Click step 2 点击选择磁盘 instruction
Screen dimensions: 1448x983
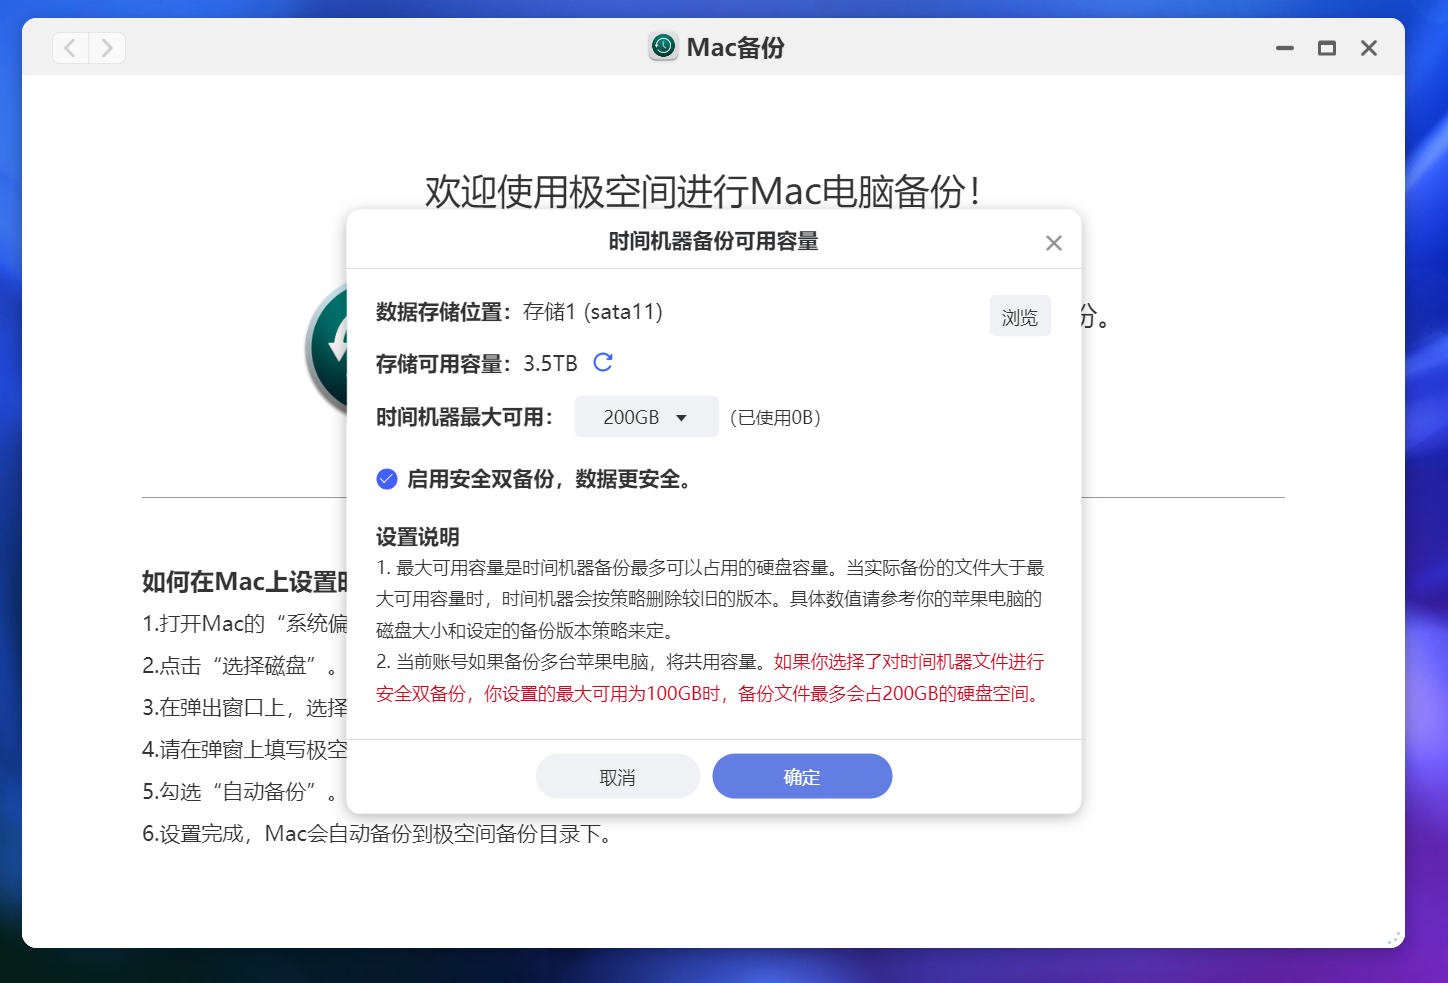pyautogui.click(x=241, y=666)
